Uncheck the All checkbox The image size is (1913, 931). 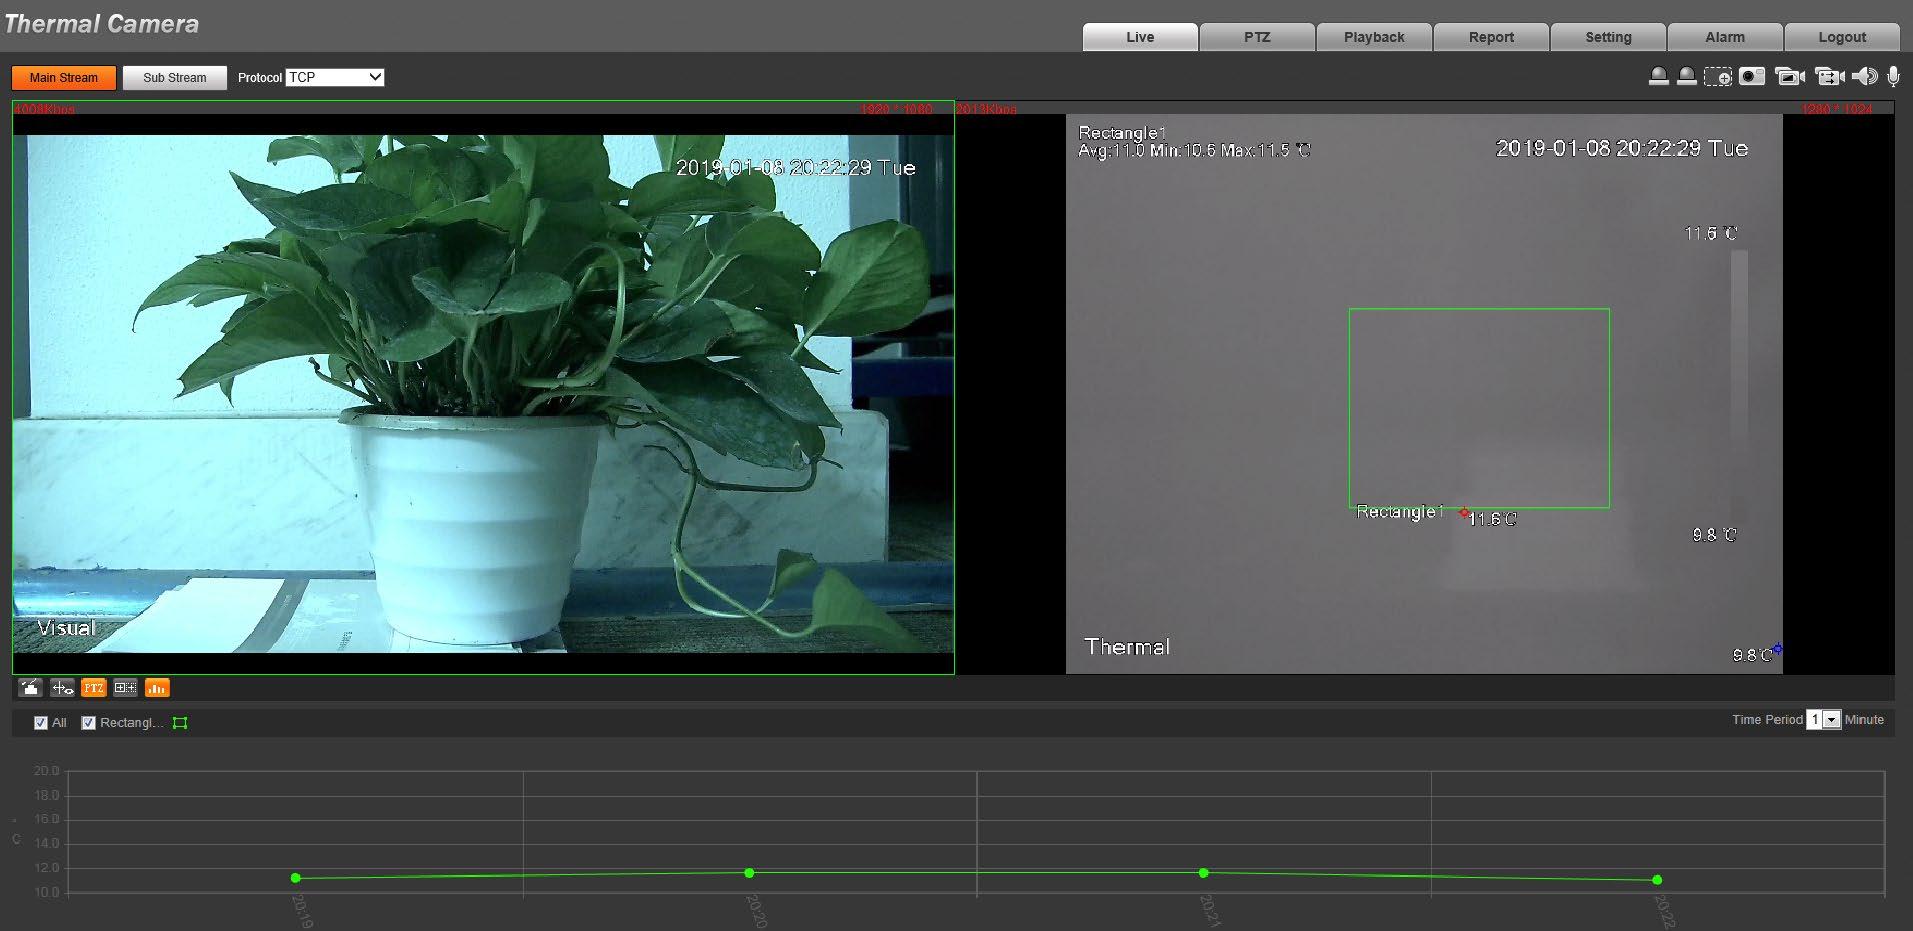click(x=41, y=723)
